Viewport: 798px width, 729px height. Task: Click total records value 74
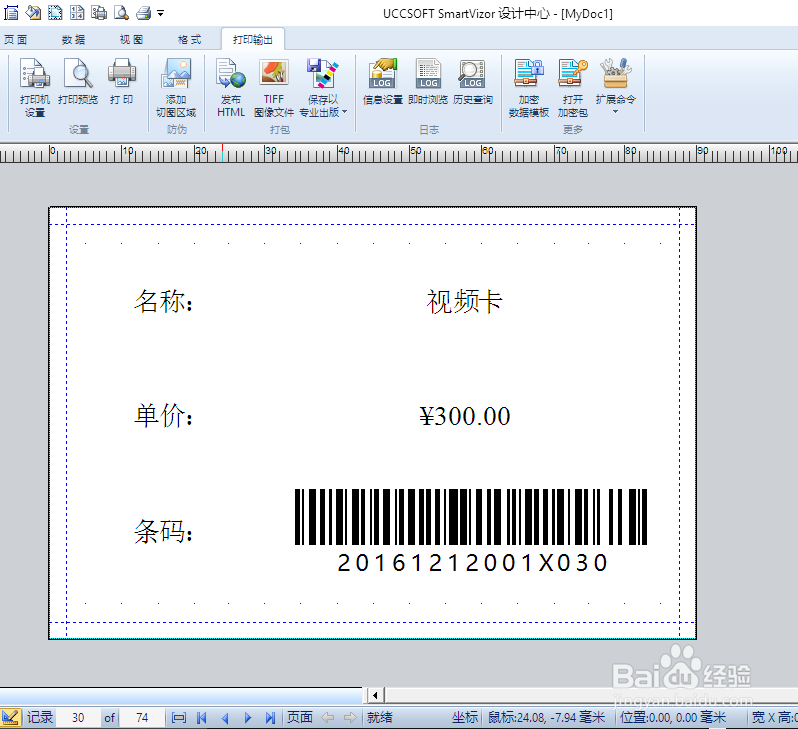click(142, 717)
